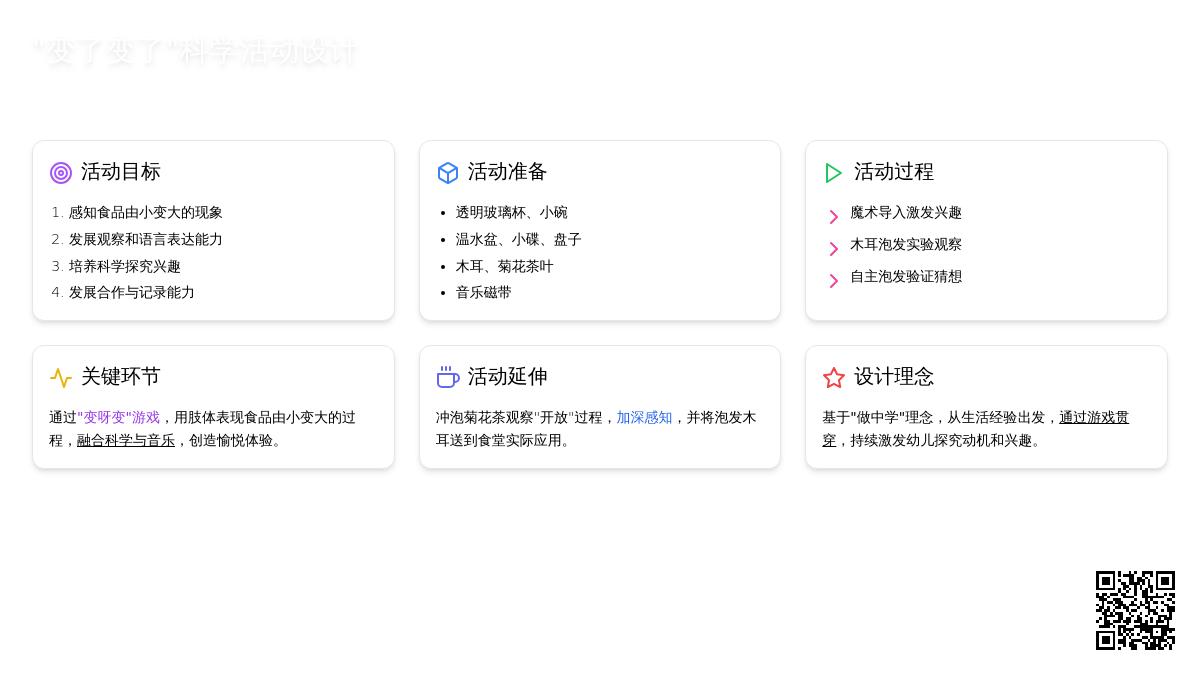Click the 活动目标 card heading

point(121,172)
